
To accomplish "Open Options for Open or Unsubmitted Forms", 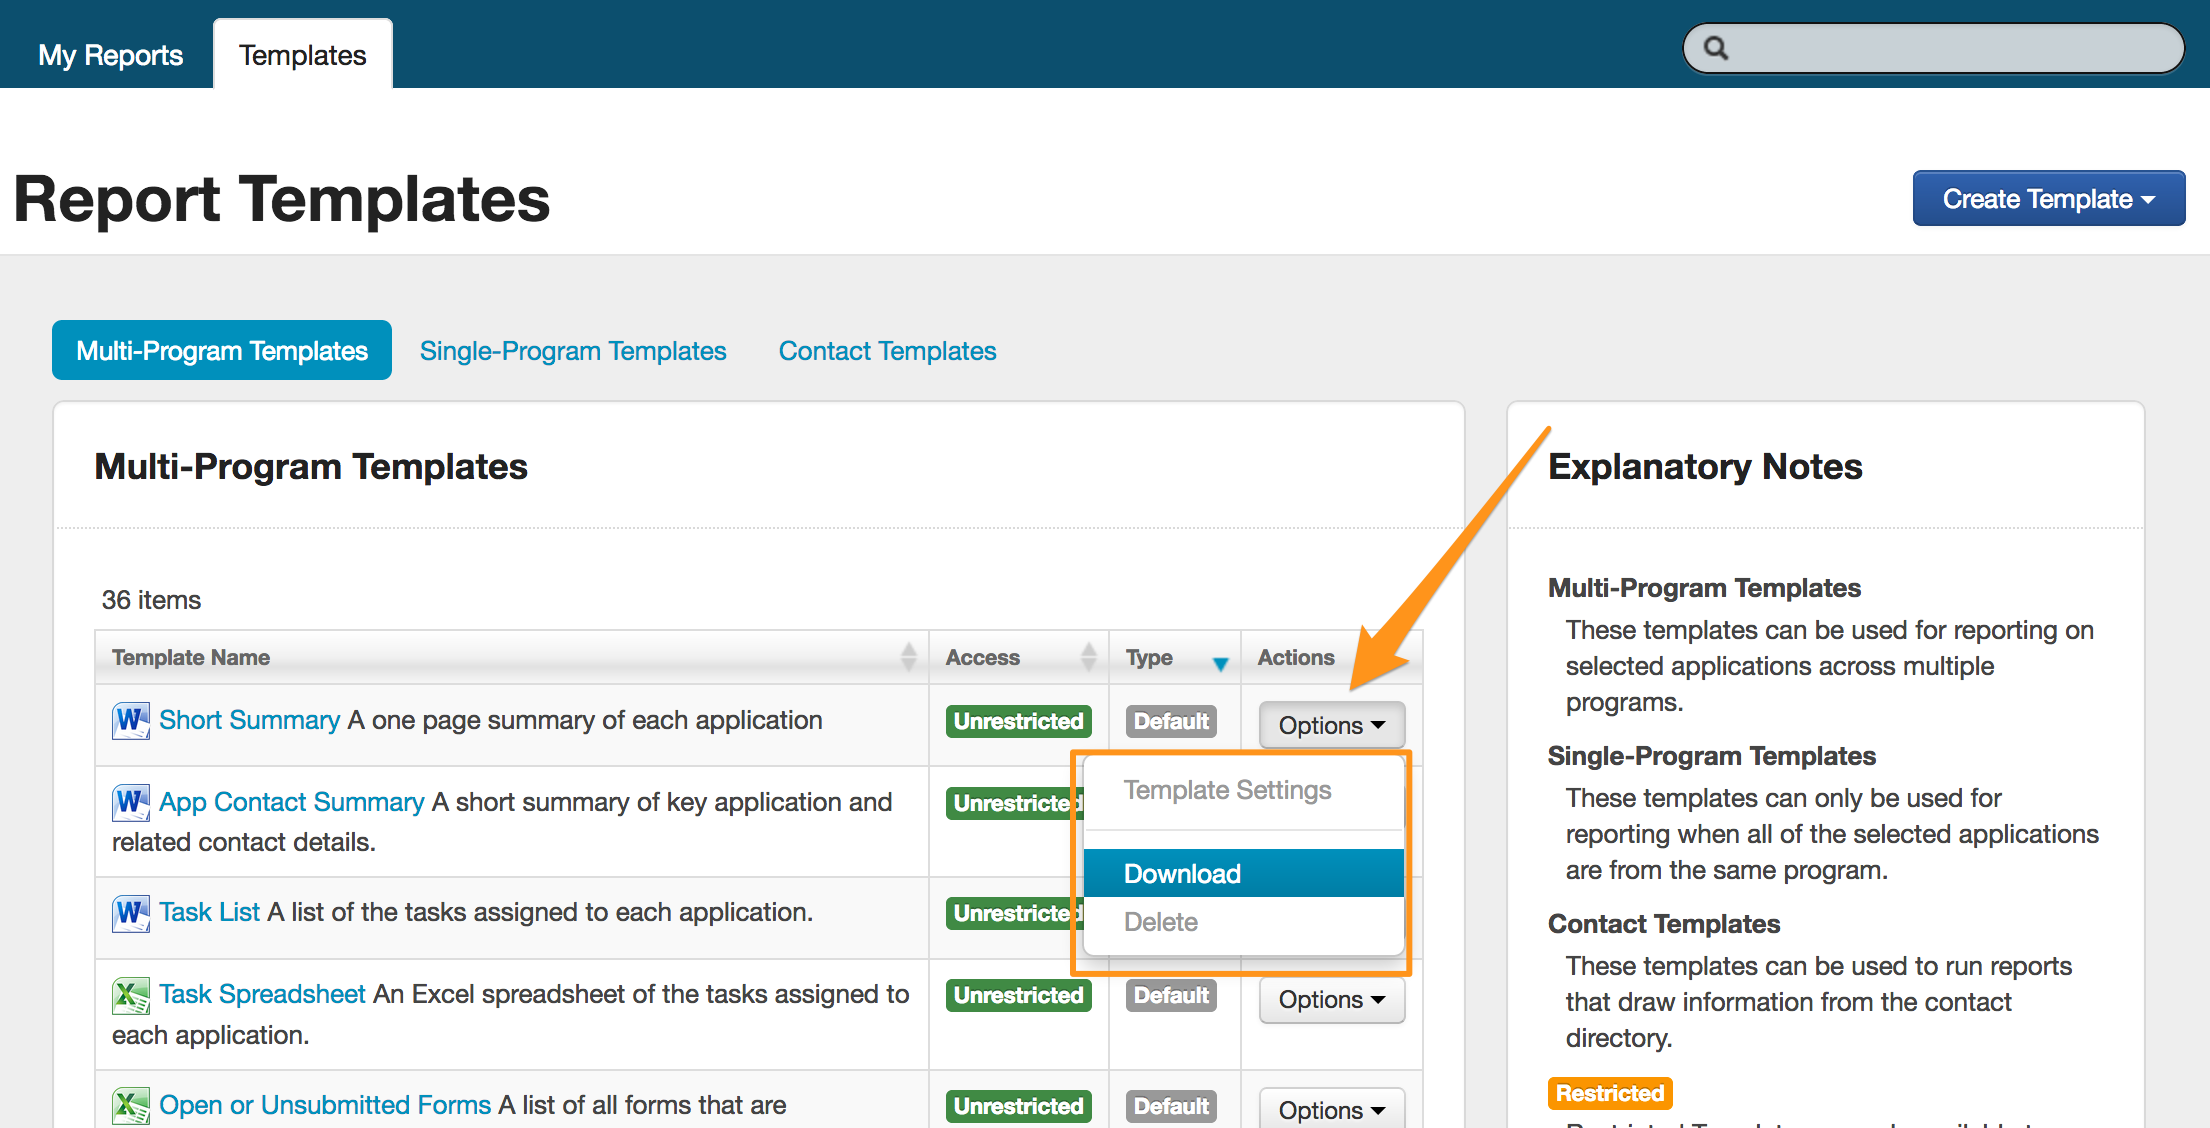I will pos(1331,1109).
